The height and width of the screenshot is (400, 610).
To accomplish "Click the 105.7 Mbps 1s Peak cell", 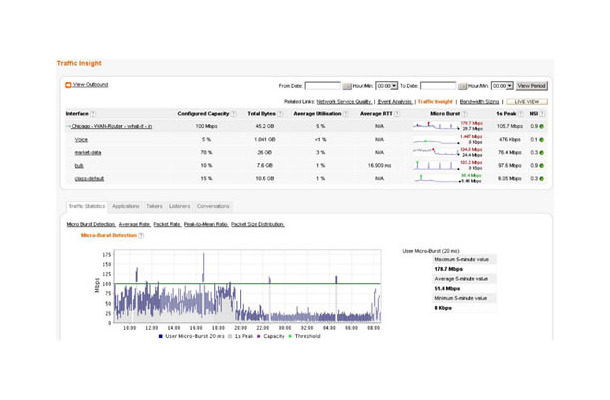I will [x=510, y=126].
